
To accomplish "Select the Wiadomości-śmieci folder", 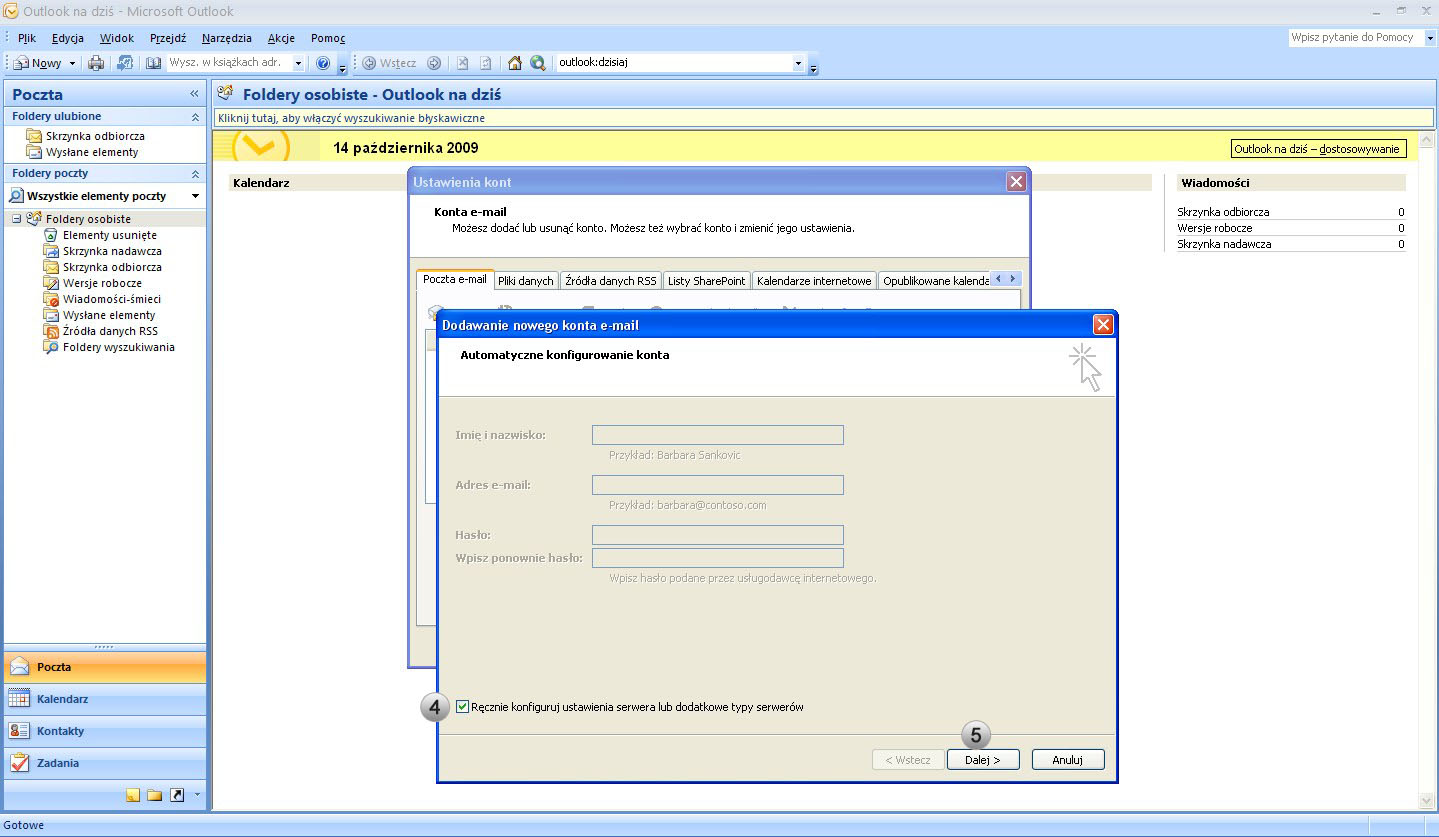I will [x=111, y=299].
